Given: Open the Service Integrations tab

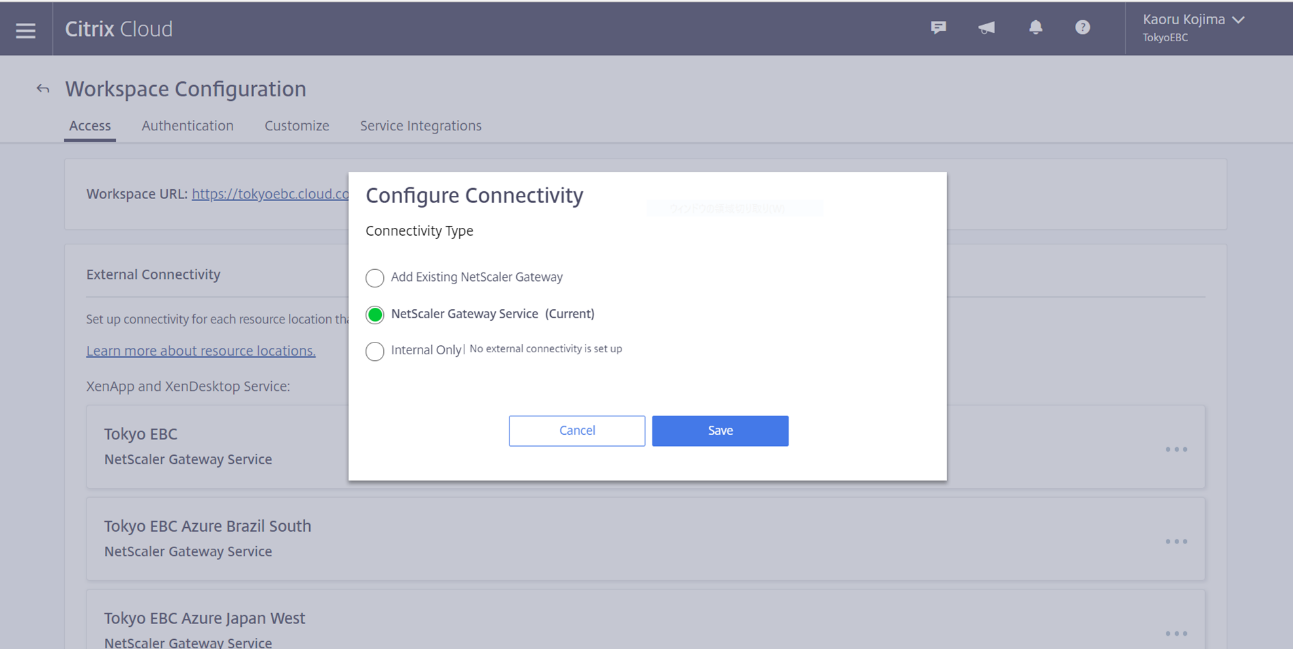Looking at the screenshot, I should 421,126.
